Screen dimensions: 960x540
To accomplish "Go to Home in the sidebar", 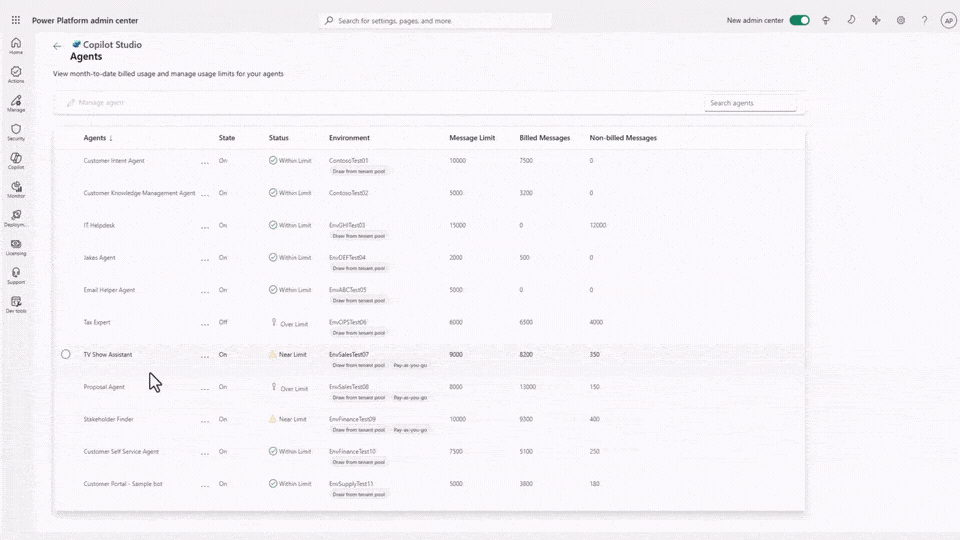I will pos(16,45).
